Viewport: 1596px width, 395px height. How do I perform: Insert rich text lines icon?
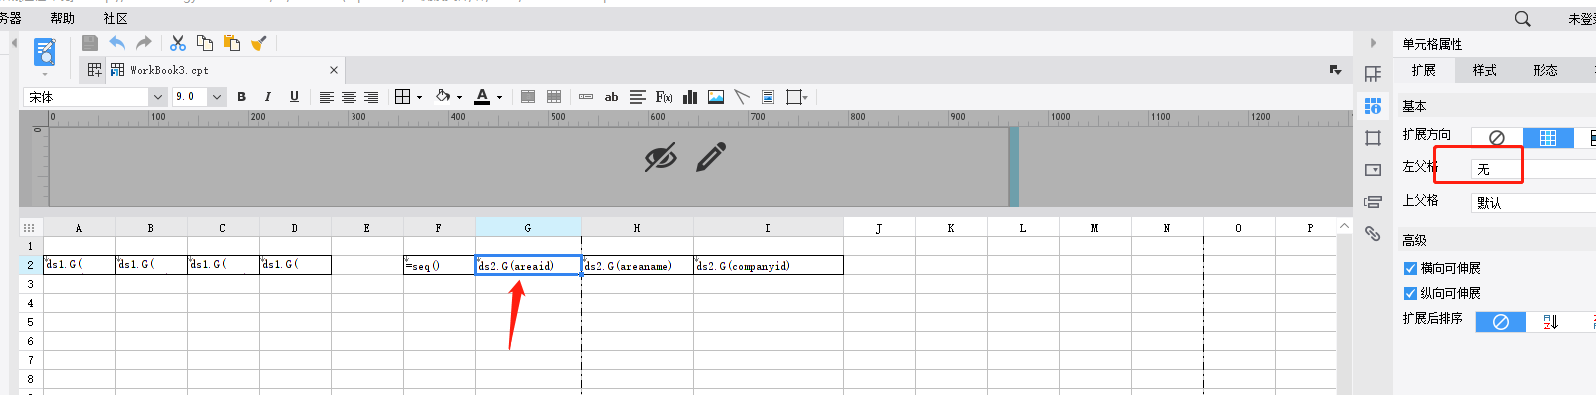[x=638, y=97]
